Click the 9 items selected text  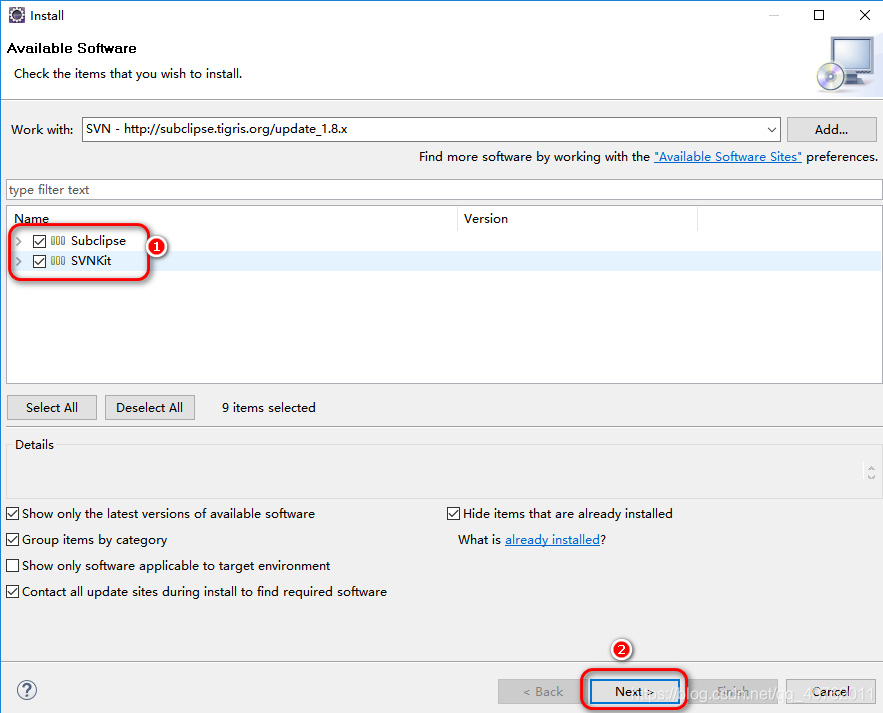tap(269, 407)
